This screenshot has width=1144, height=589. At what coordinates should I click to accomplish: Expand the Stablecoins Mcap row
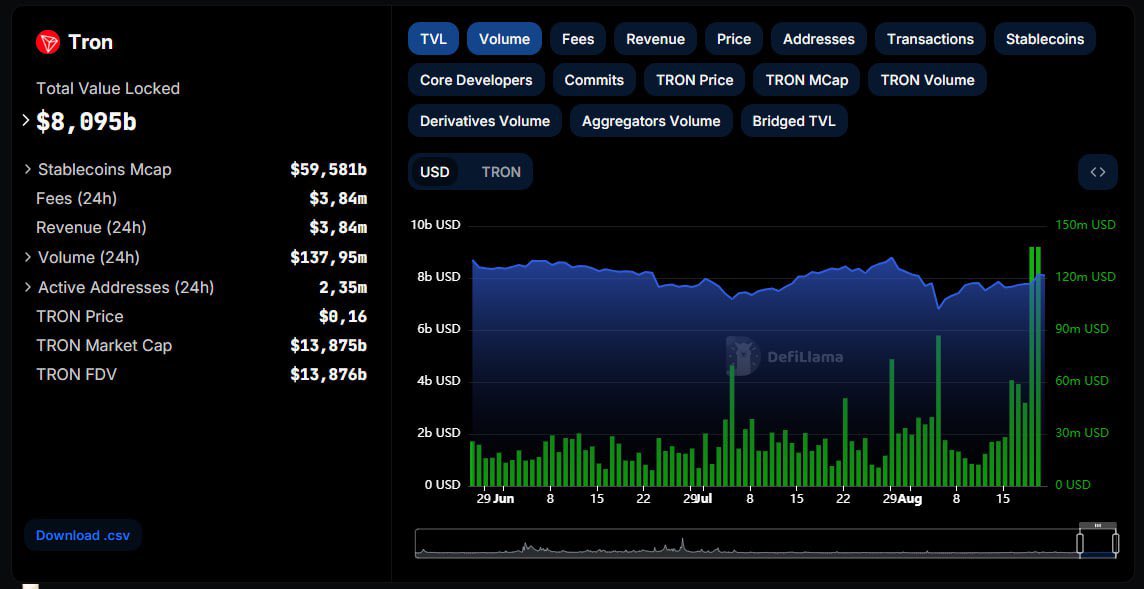tap(28, 169)
